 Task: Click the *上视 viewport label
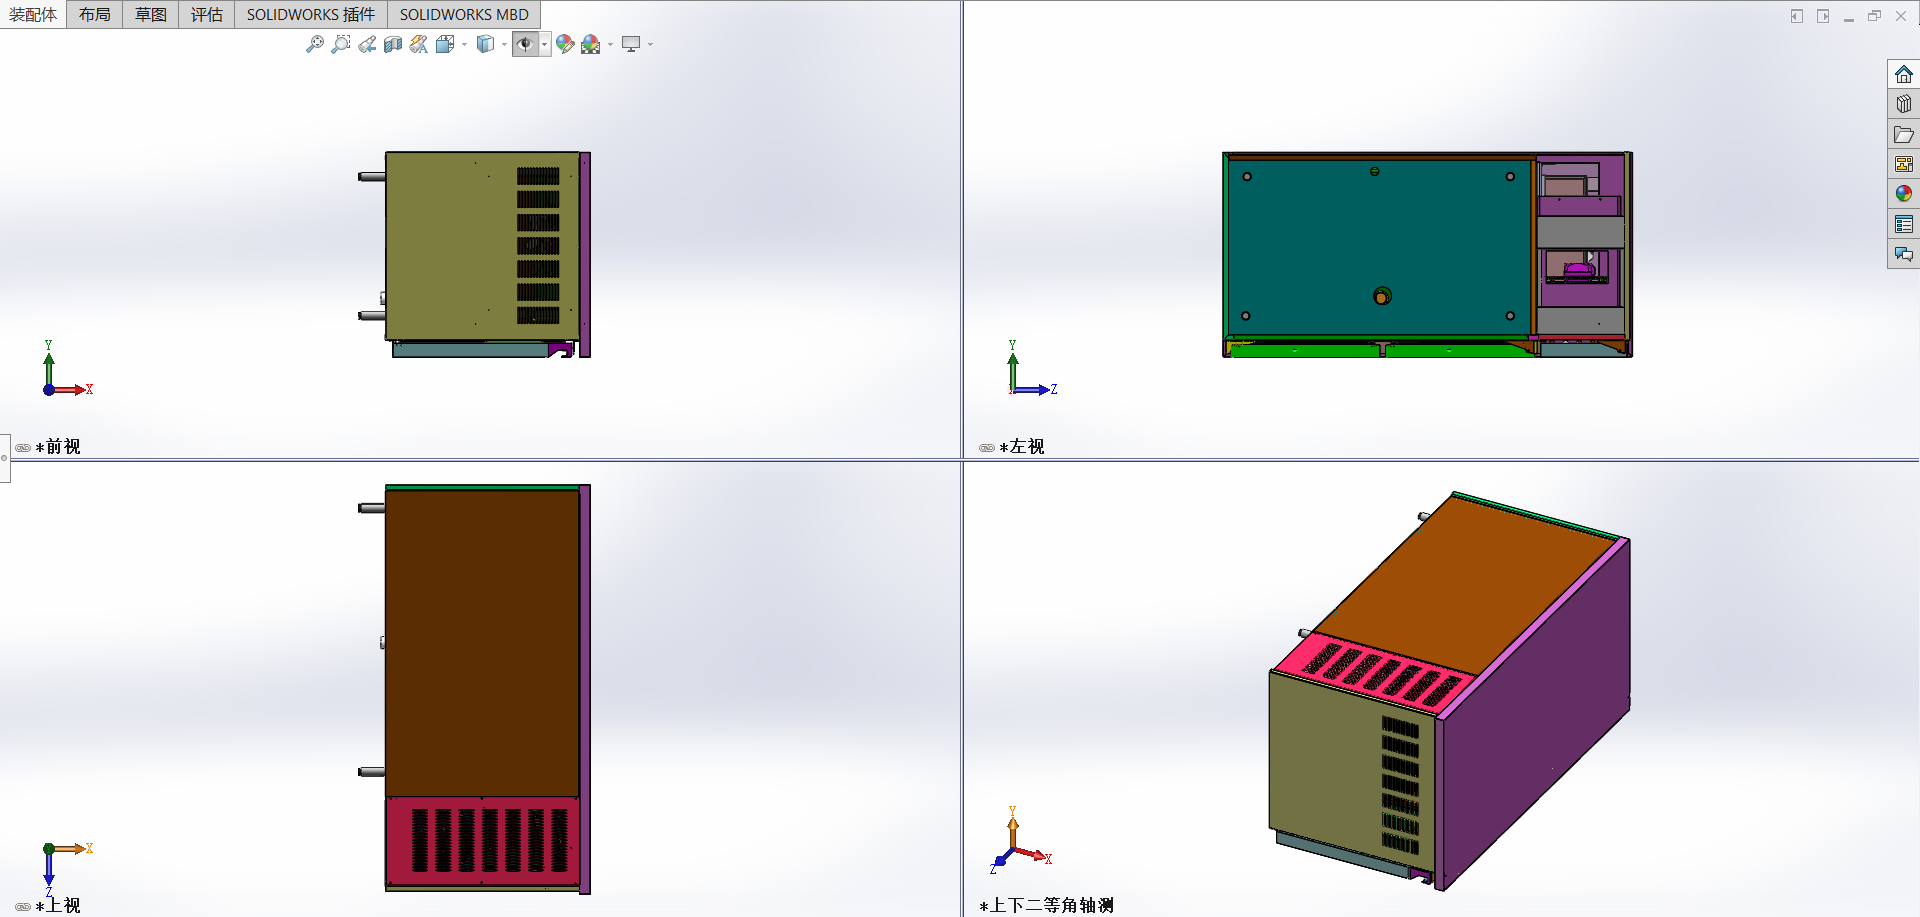[58, 906]
